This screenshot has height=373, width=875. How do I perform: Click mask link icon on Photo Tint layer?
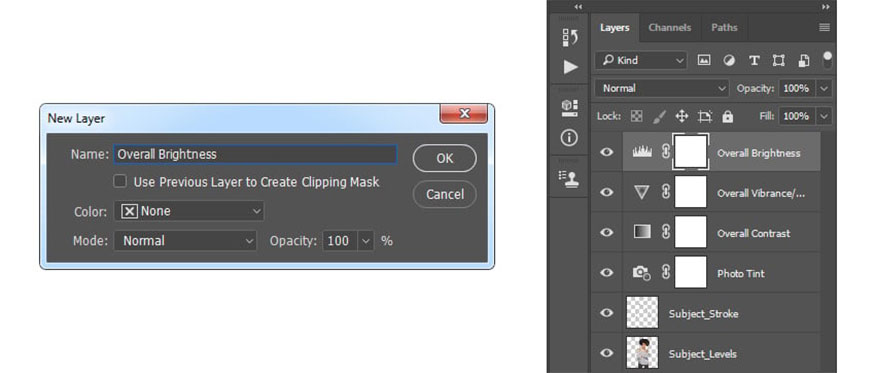click(x=665, y=272)
